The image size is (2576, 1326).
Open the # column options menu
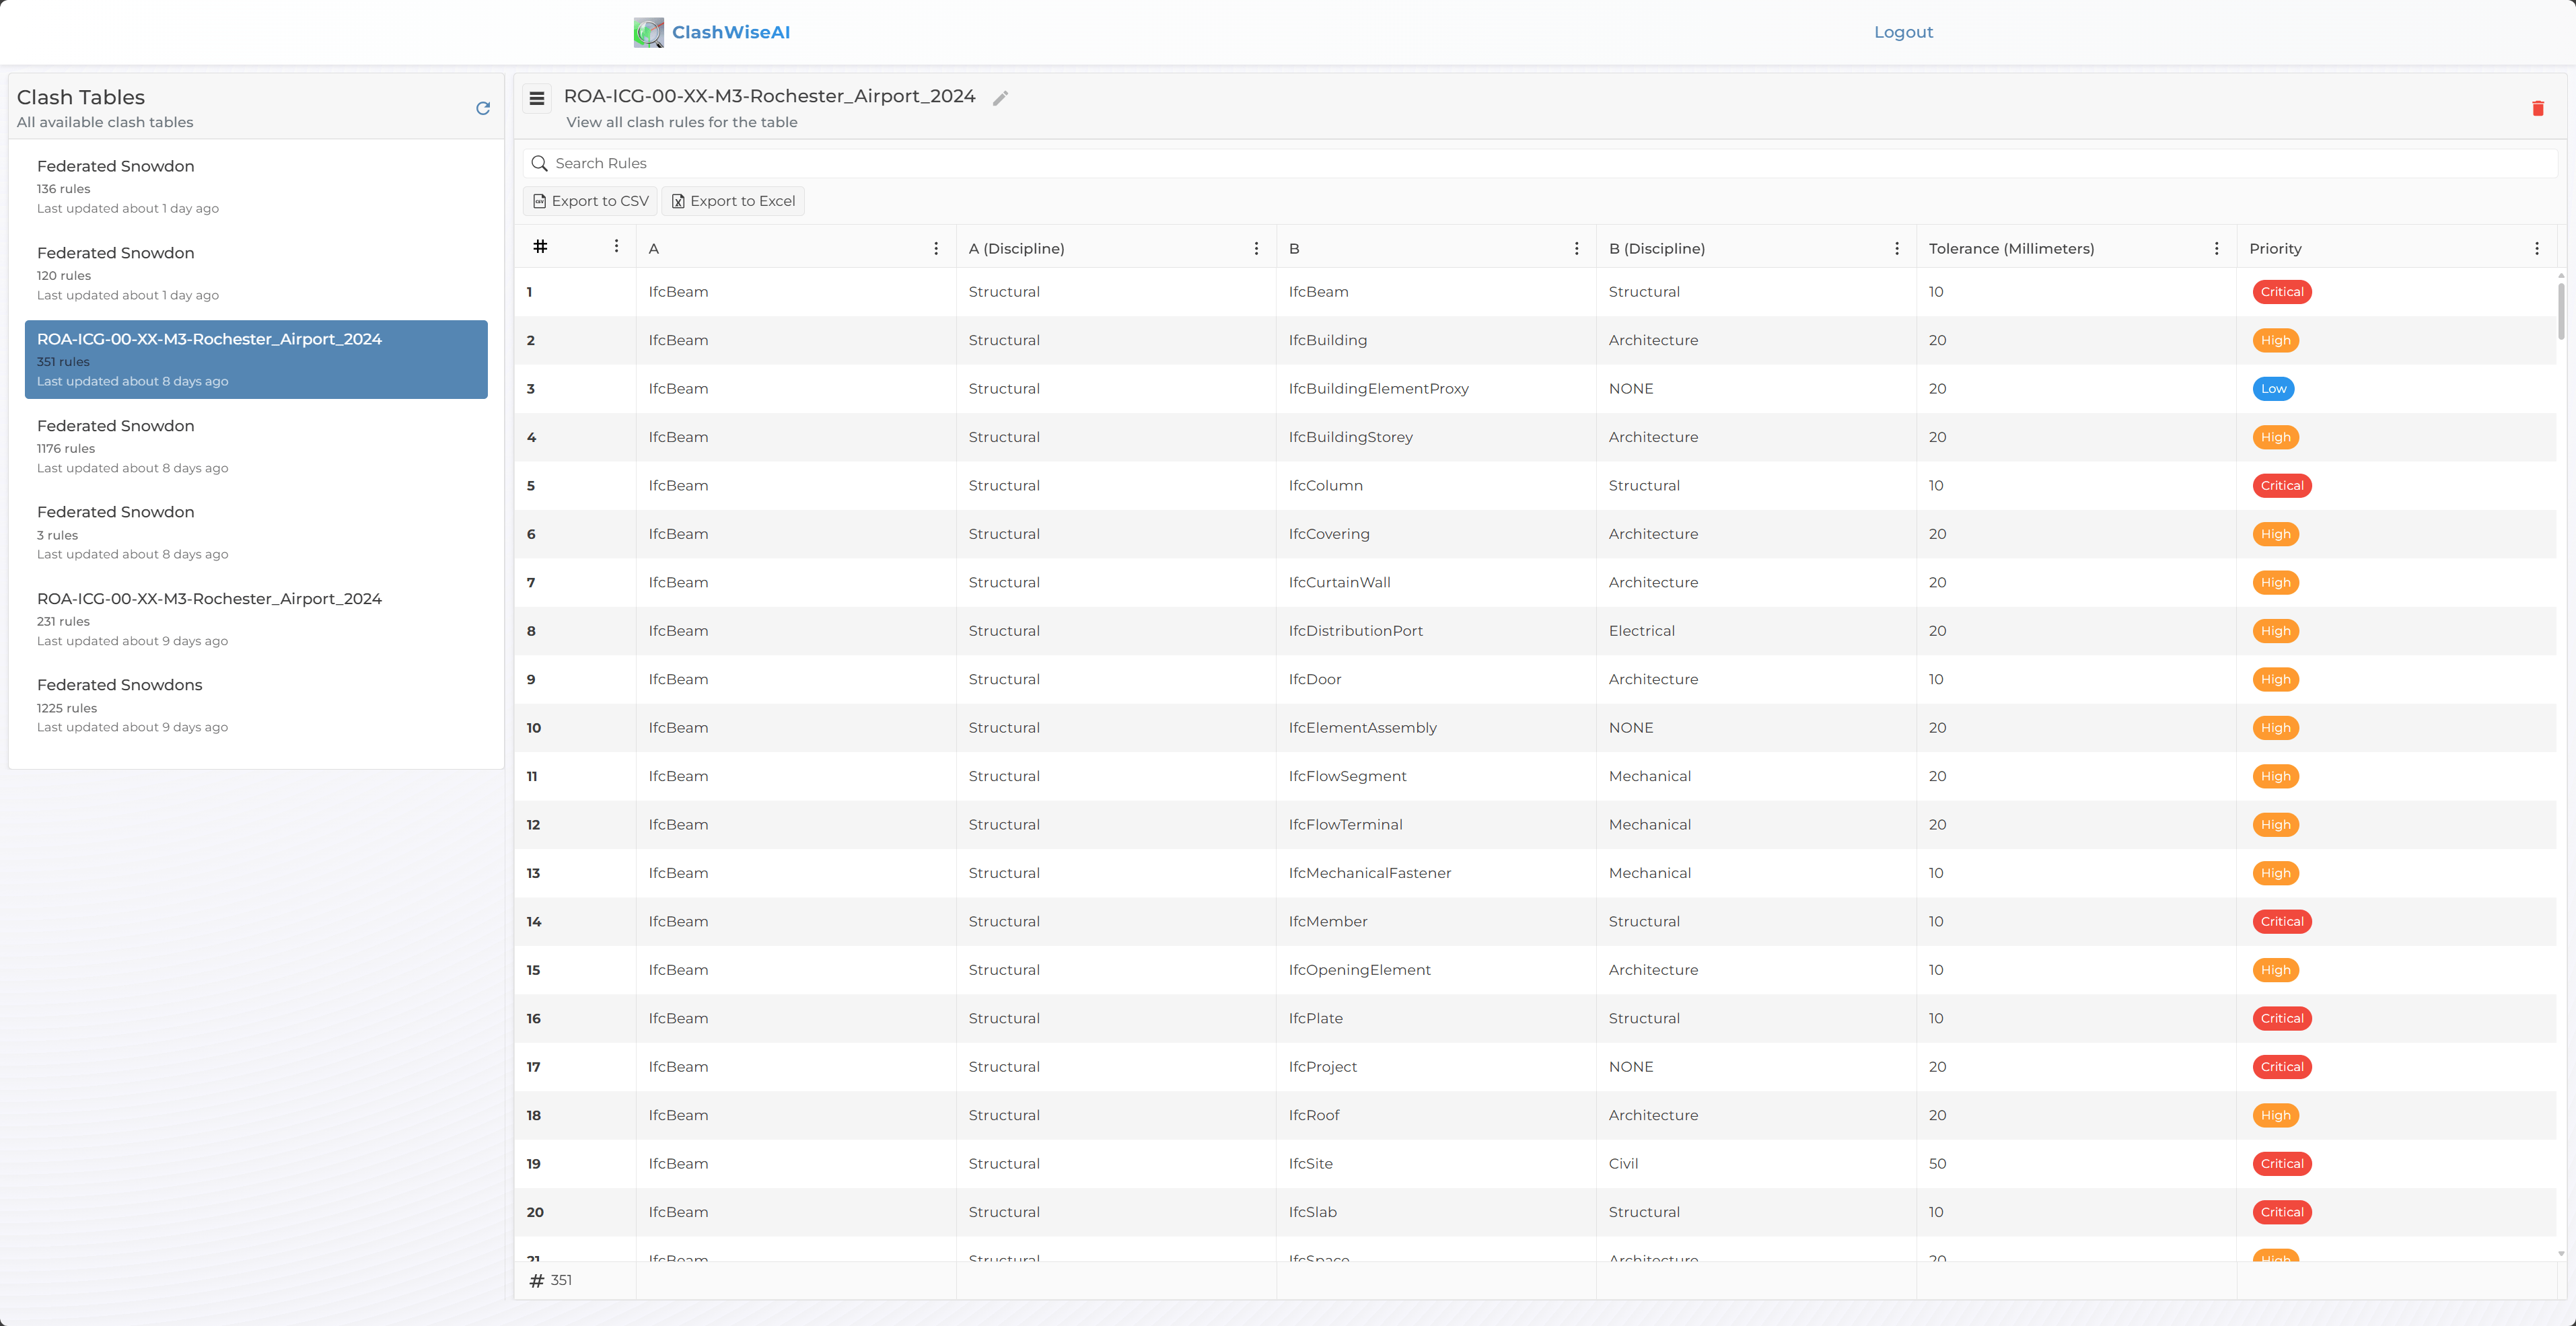[616, 247]
